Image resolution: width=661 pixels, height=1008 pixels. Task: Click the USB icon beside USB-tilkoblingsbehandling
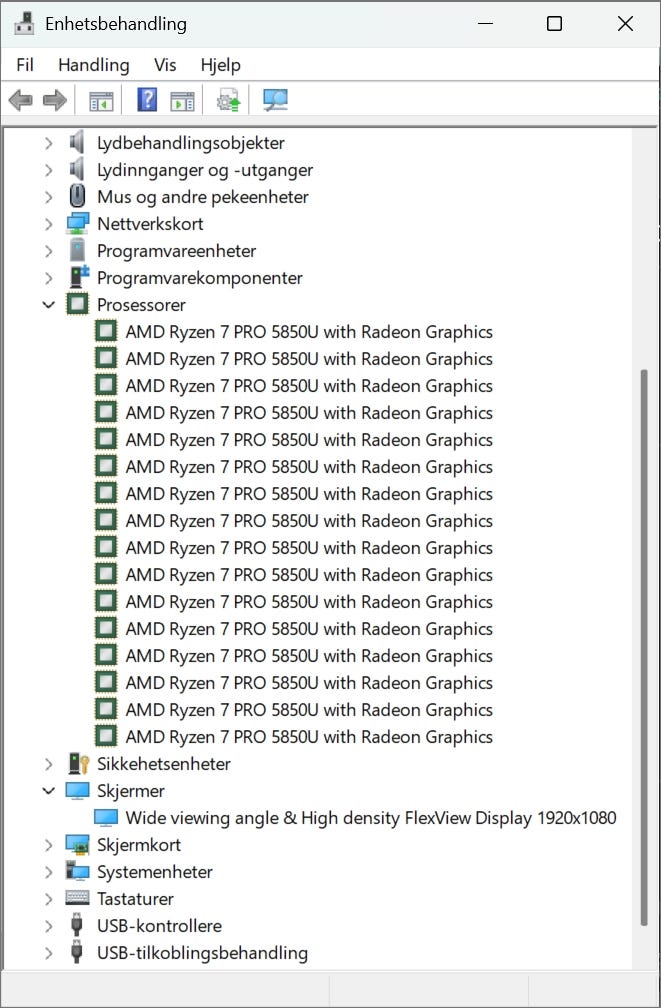(77, 953)
